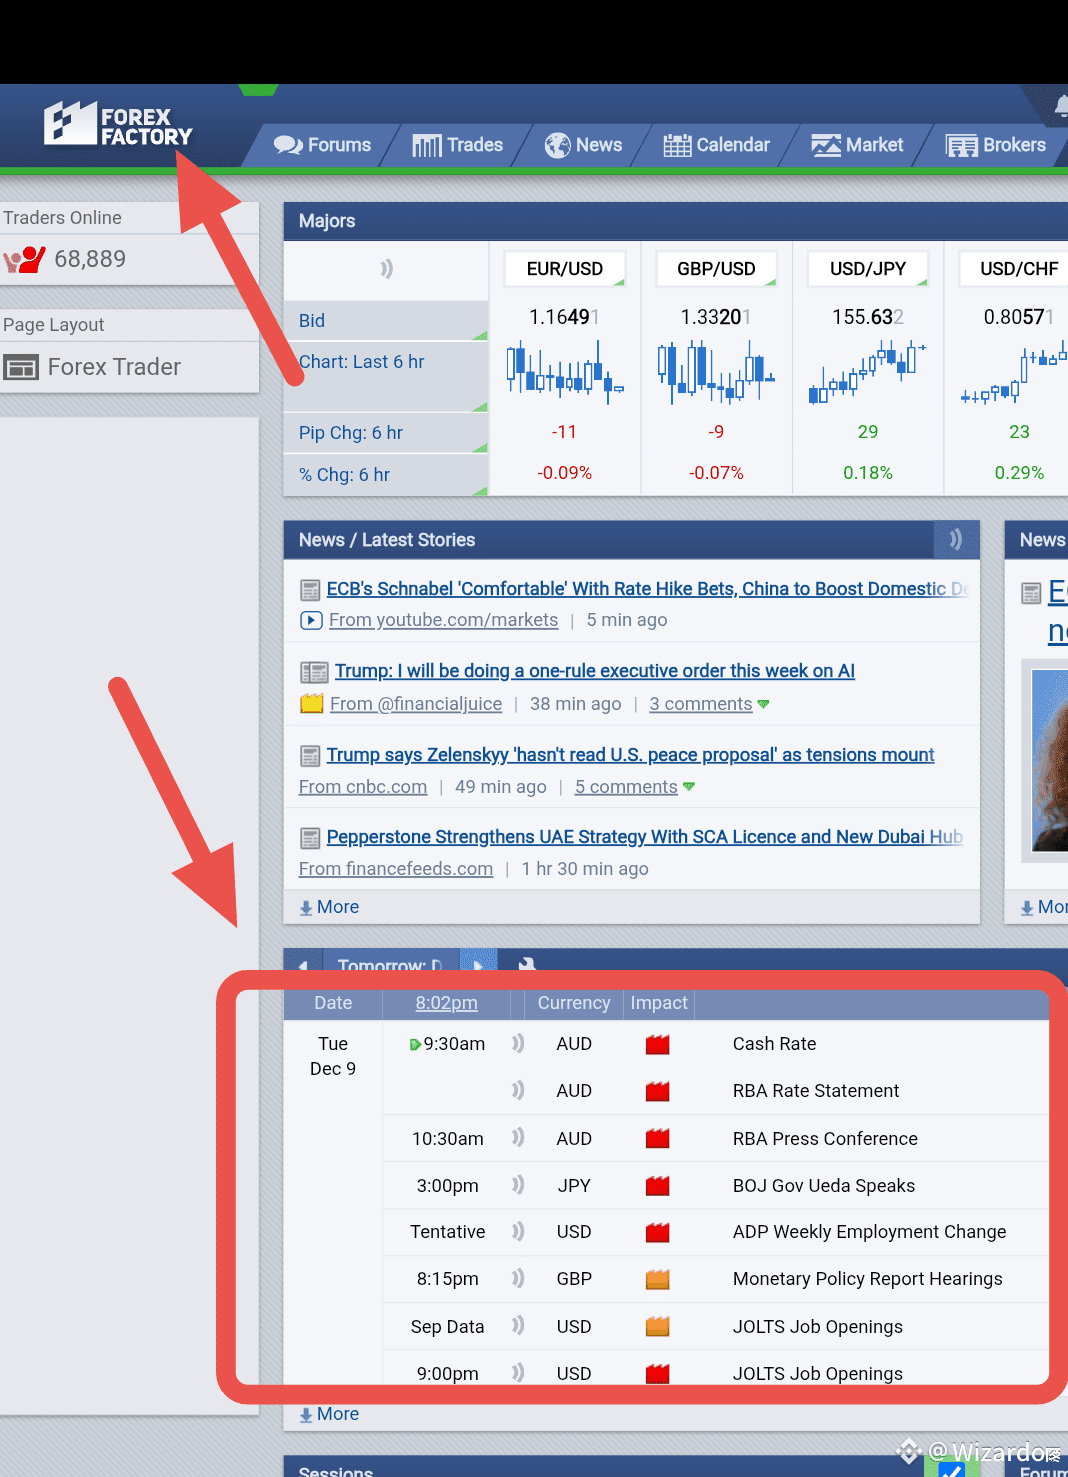The image size is (1068, 1477).
Task: Go to the previous calendar day arrow
Action: pos(303,965)
